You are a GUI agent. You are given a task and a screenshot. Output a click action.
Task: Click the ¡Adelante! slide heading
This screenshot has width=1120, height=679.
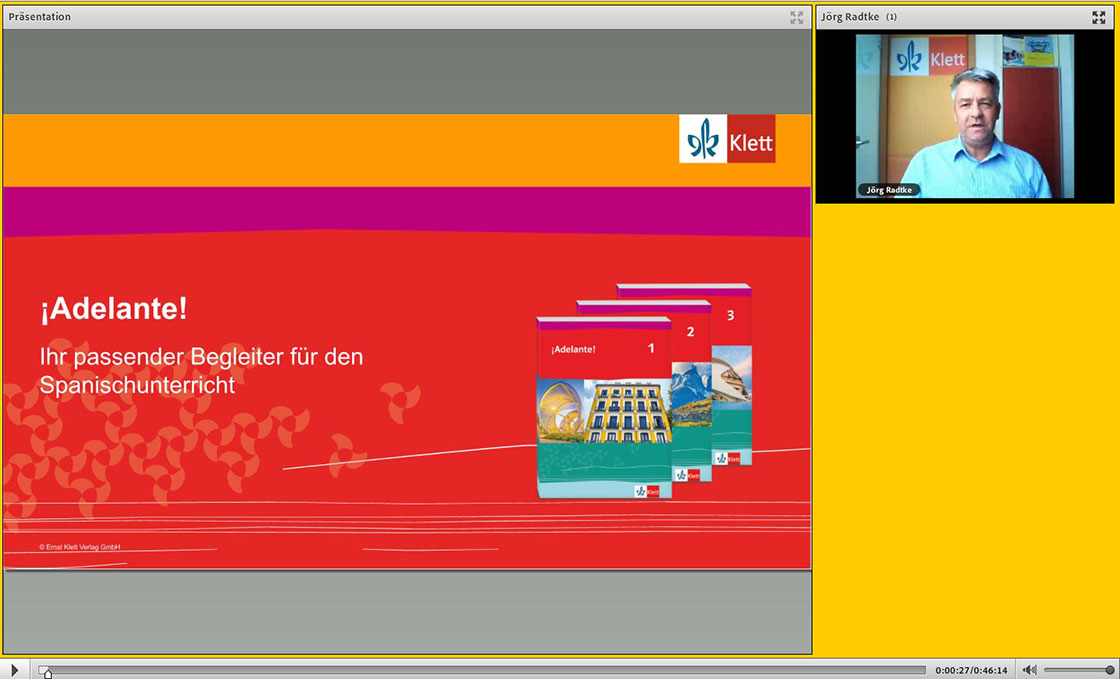pos(114,309)
